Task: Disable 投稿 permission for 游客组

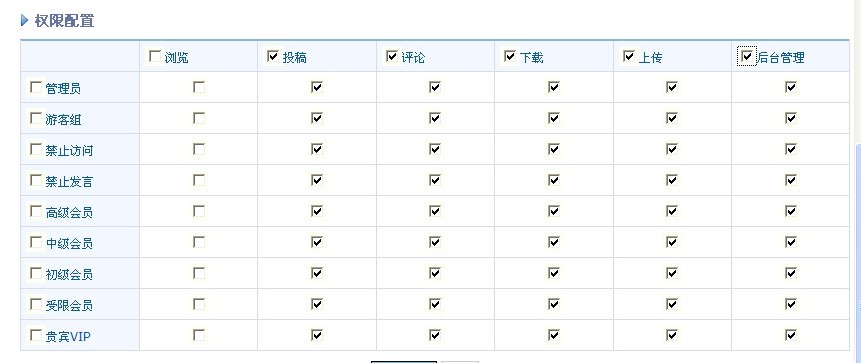Action: (317, 118)
